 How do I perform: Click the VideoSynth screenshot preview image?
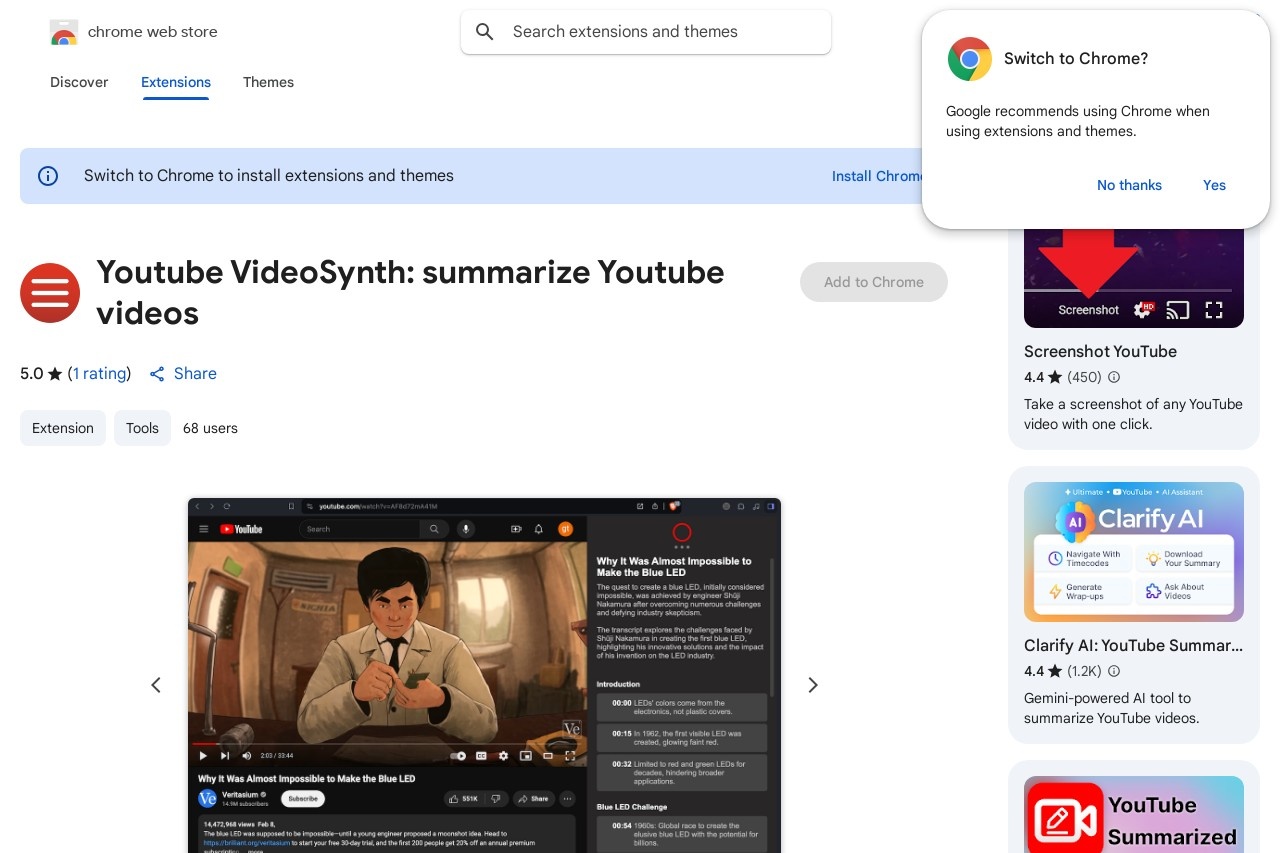click(484, 675)
